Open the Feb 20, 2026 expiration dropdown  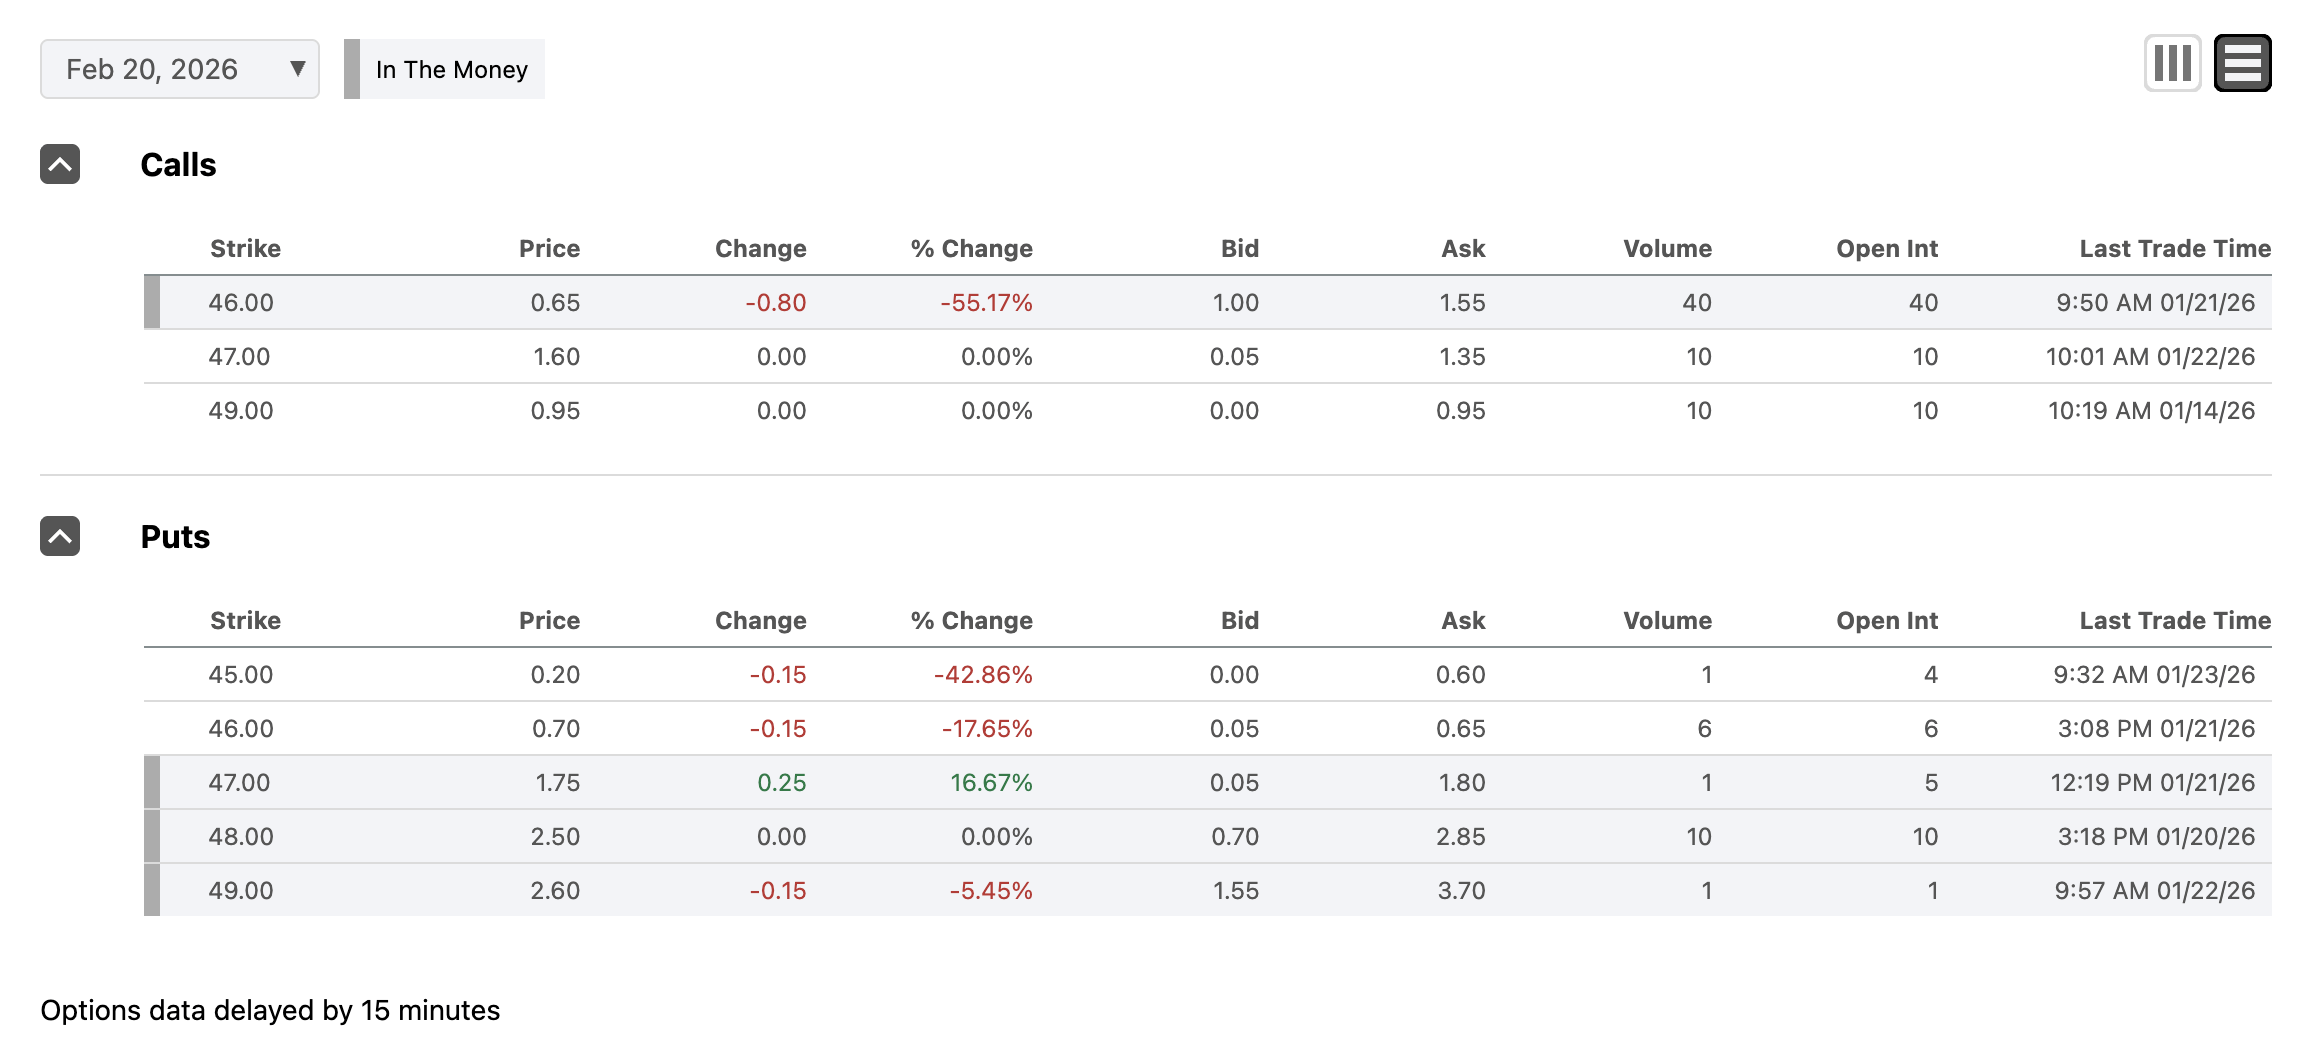pyautogui.click(x=180, y=69)
